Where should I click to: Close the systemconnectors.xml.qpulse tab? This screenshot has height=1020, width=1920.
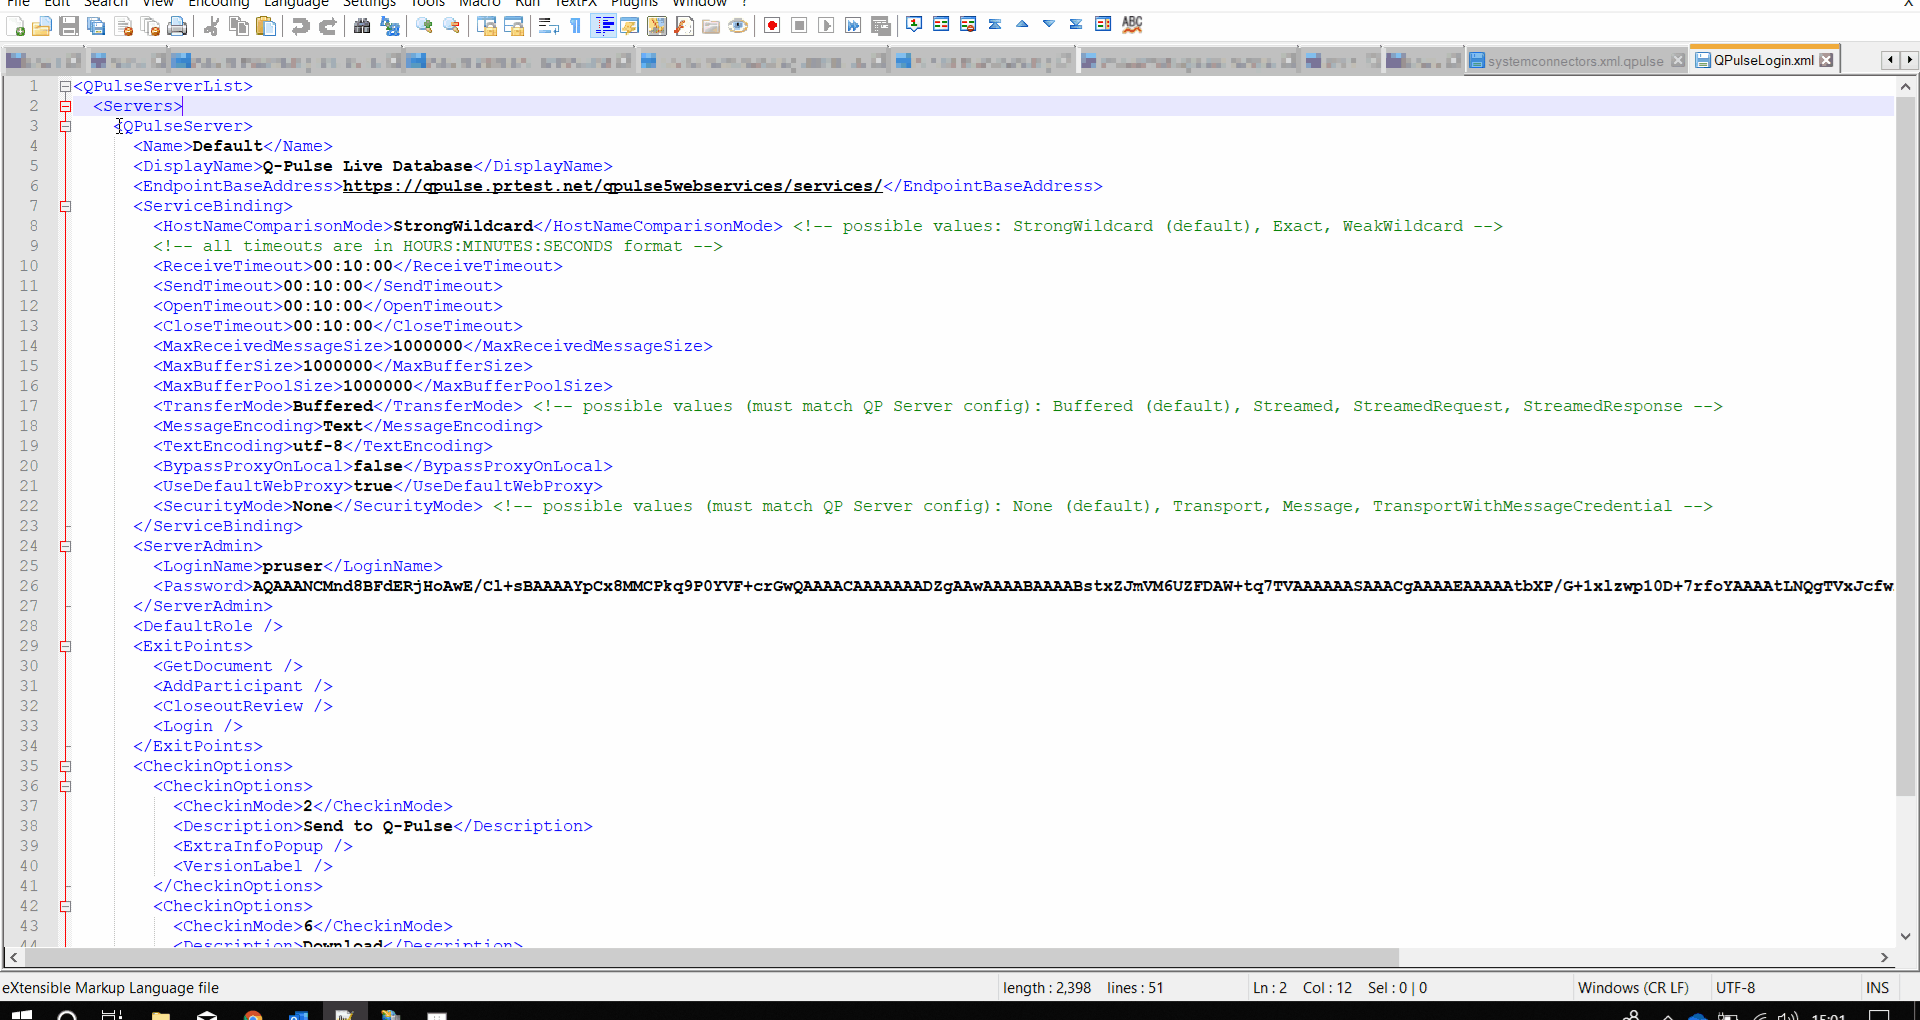(1678, 61)
